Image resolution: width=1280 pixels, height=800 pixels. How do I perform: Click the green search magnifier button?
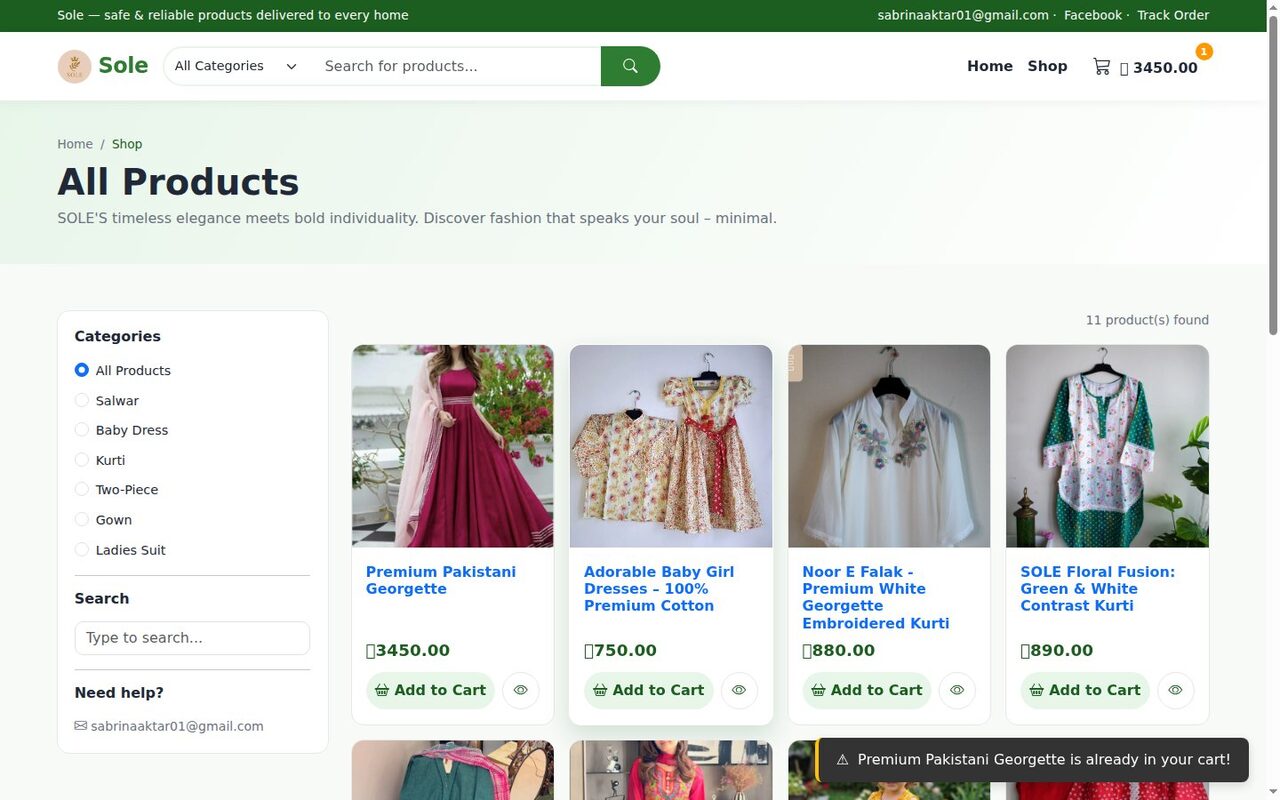pyautogui.click(x=630, y=66)
